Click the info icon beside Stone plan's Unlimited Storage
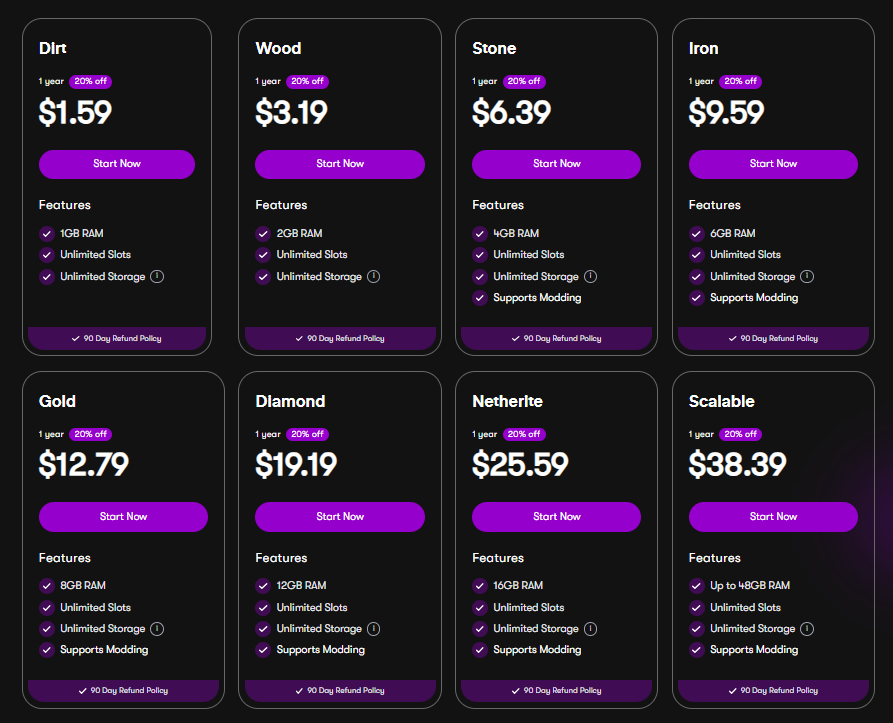Image resolution: width=893 pixels, height=723 pixels. click(590, 276)
